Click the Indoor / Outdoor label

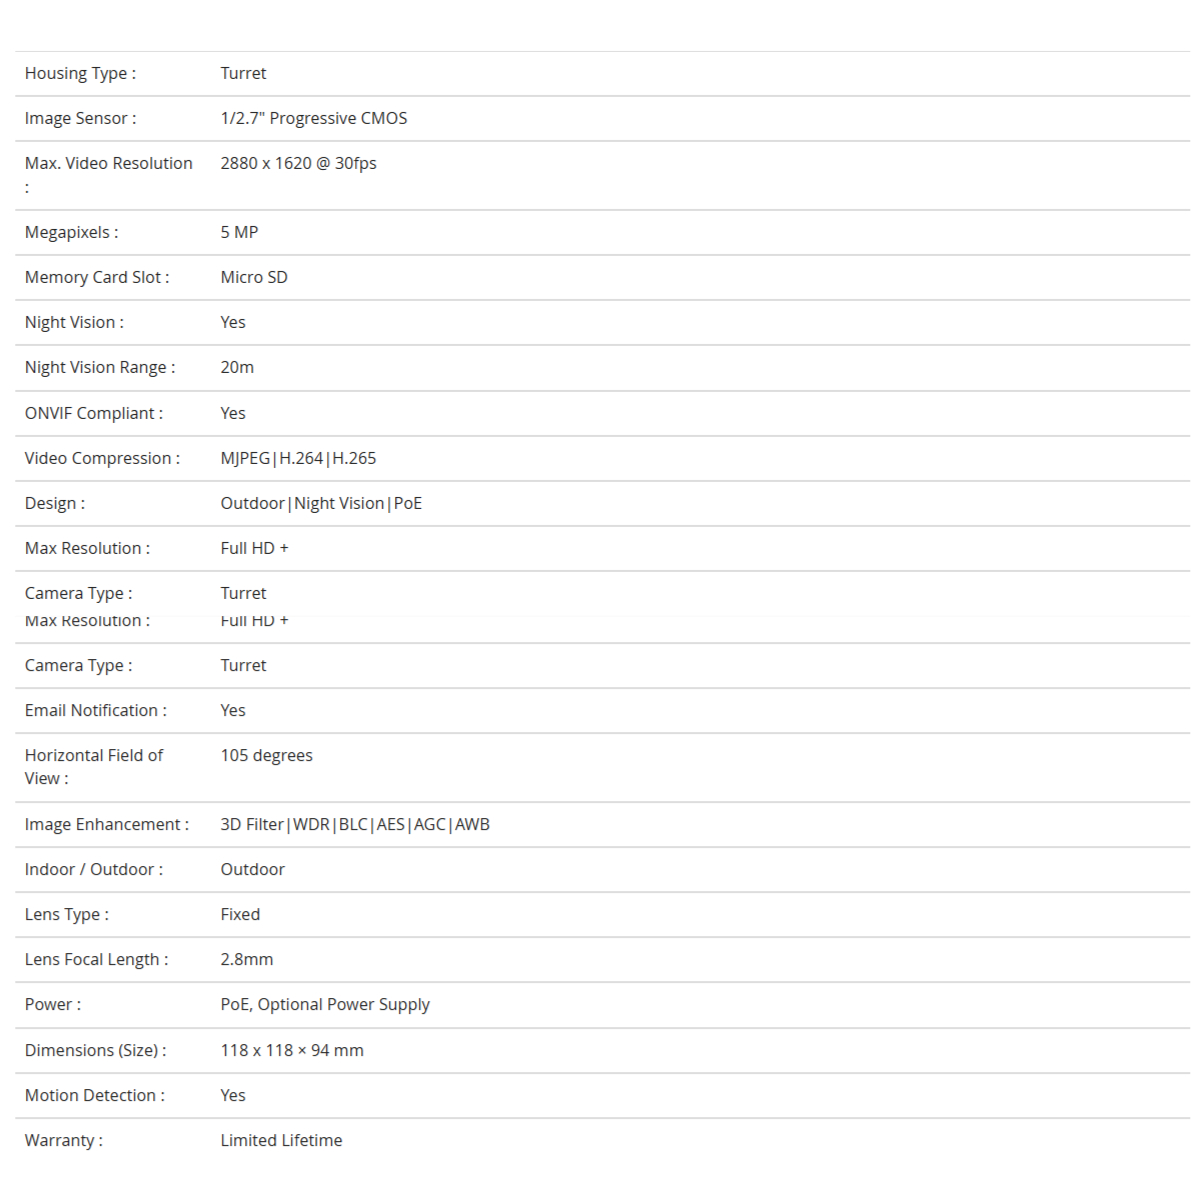(x=94, y=869)
